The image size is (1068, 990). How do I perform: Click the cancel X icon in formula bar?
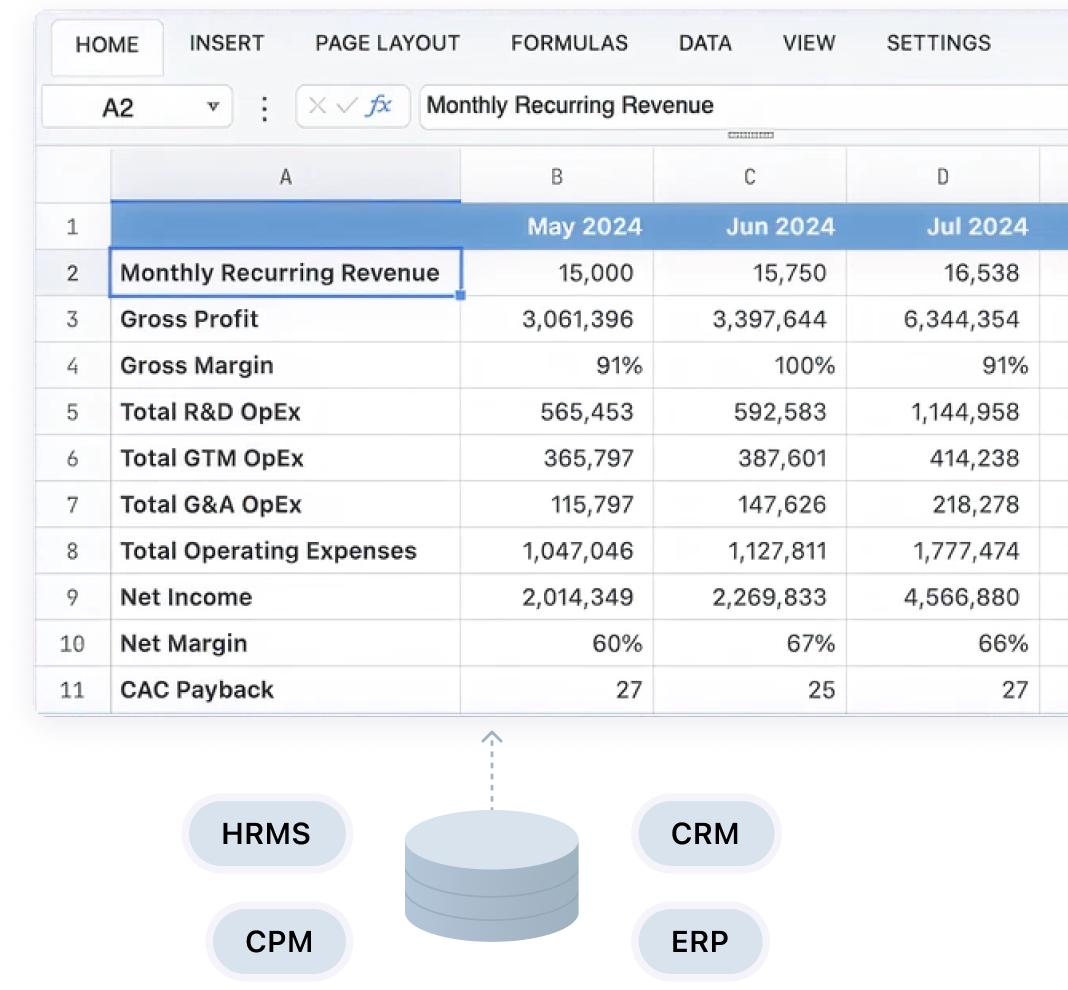click(x=317, y=106)
